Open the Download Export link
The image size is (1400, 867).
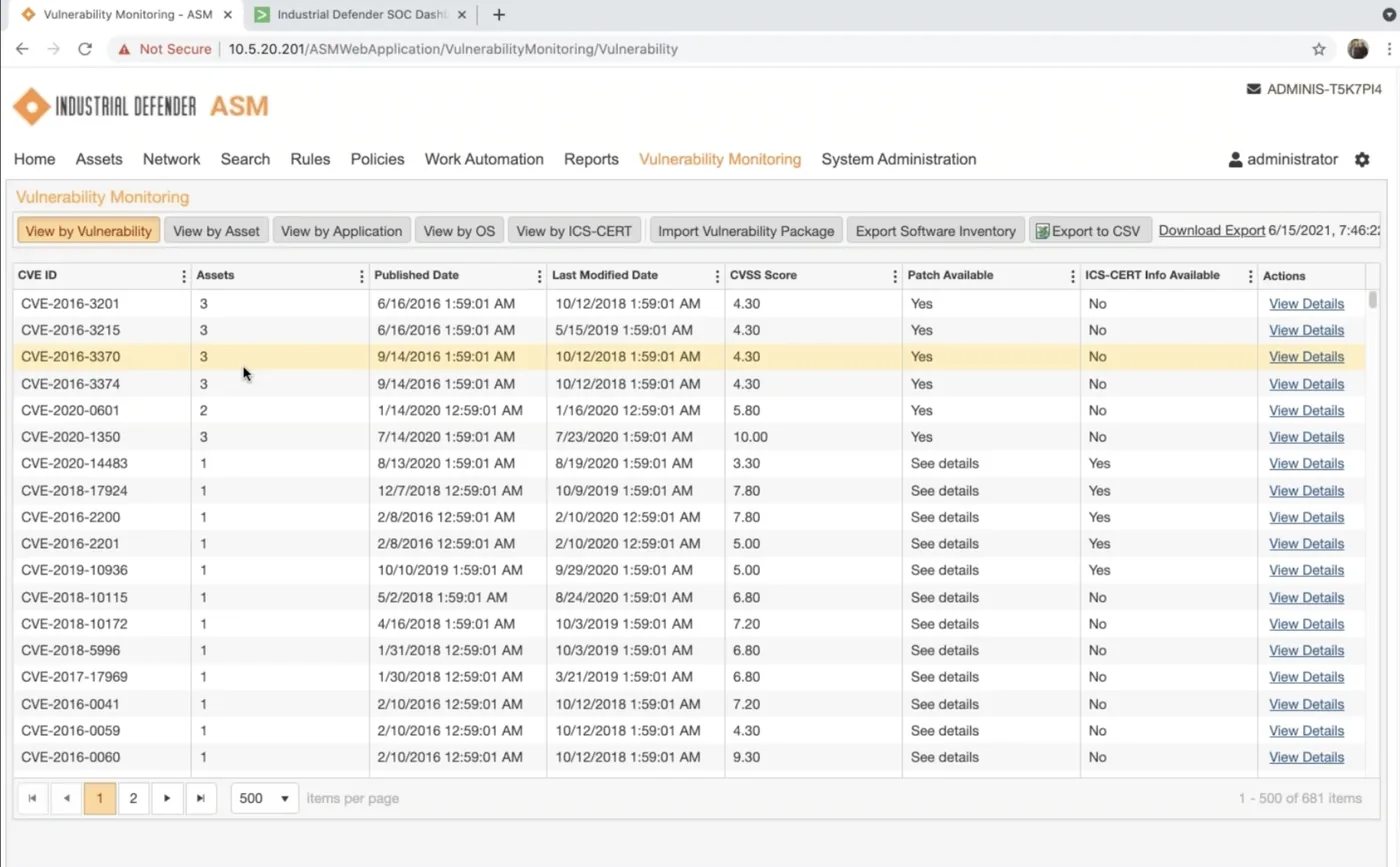click(x=1212, y=231)
